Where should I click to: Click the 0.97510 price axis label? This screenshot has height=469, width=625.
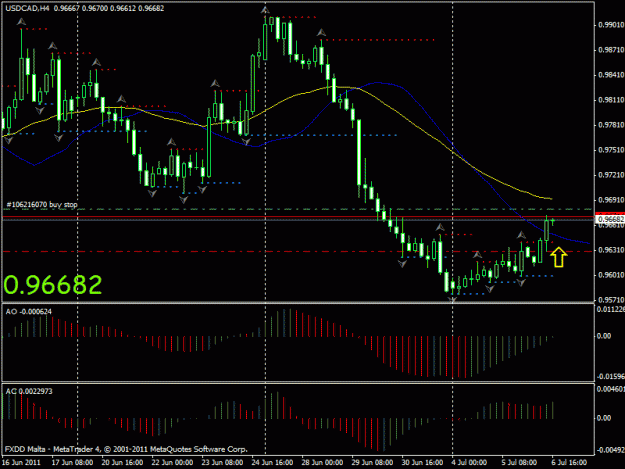pos(611,150)
